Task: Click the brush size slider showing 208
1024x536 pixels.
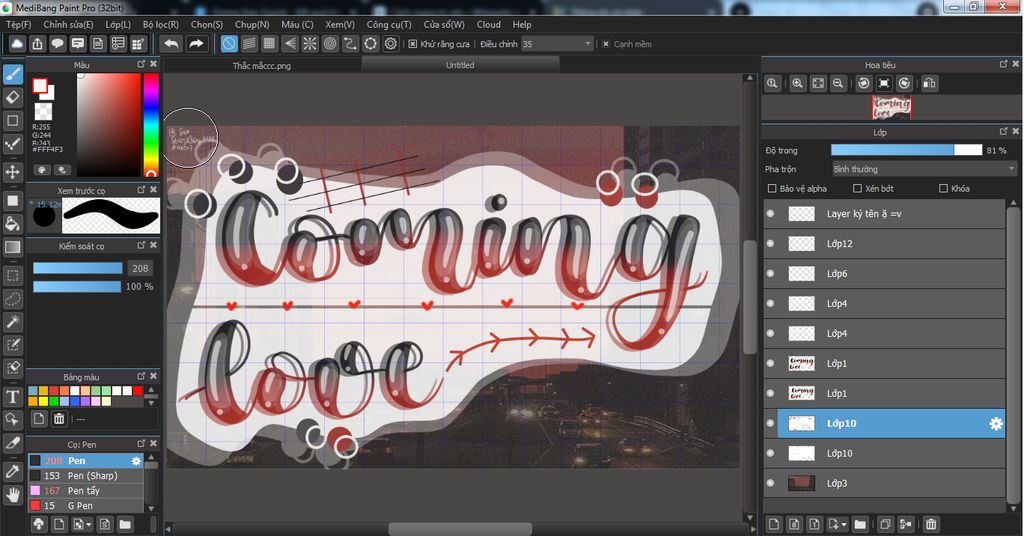Action: (x=78, y=268)
